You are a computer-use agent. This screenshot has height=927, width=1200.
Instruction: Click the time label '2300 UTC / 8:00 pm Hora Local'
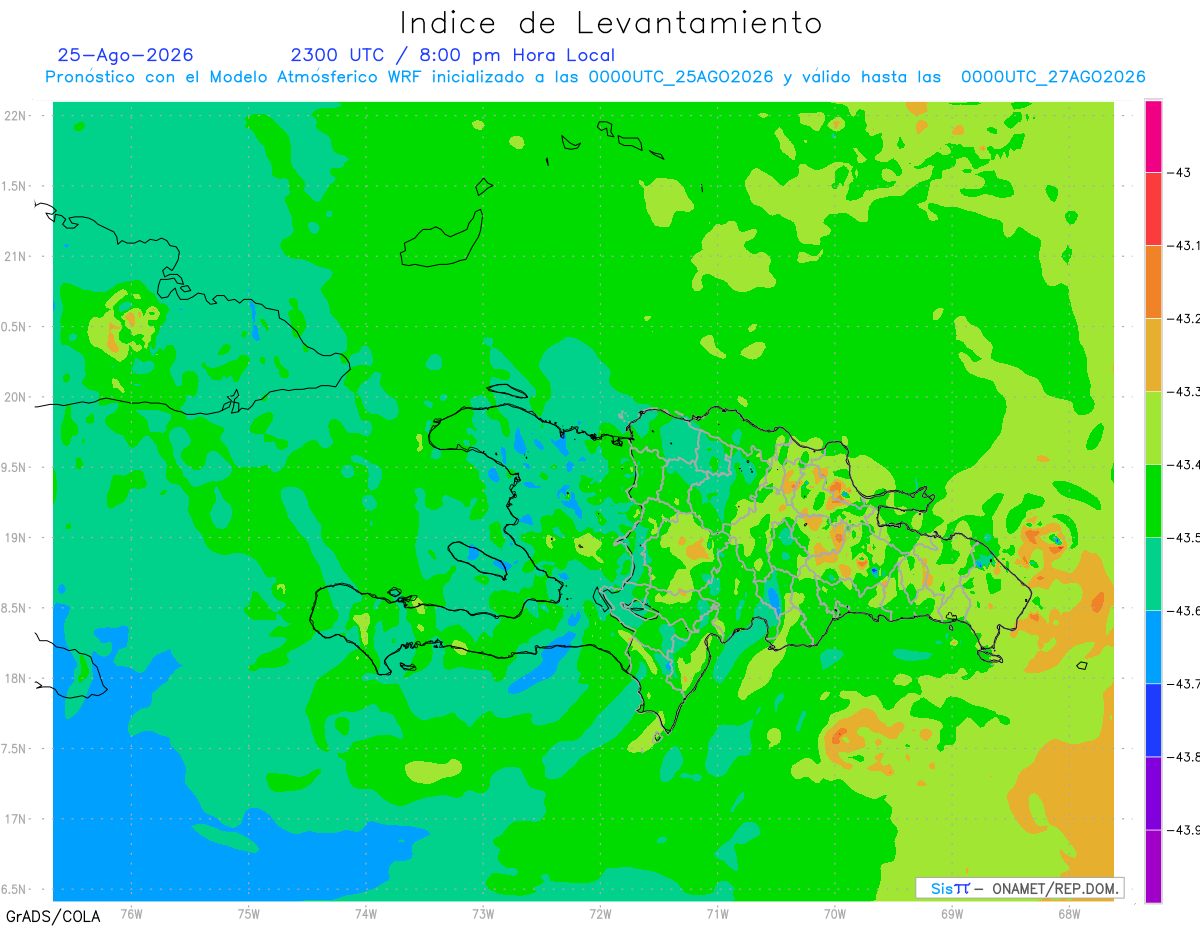pyautogui.click(x=452, y=55)
